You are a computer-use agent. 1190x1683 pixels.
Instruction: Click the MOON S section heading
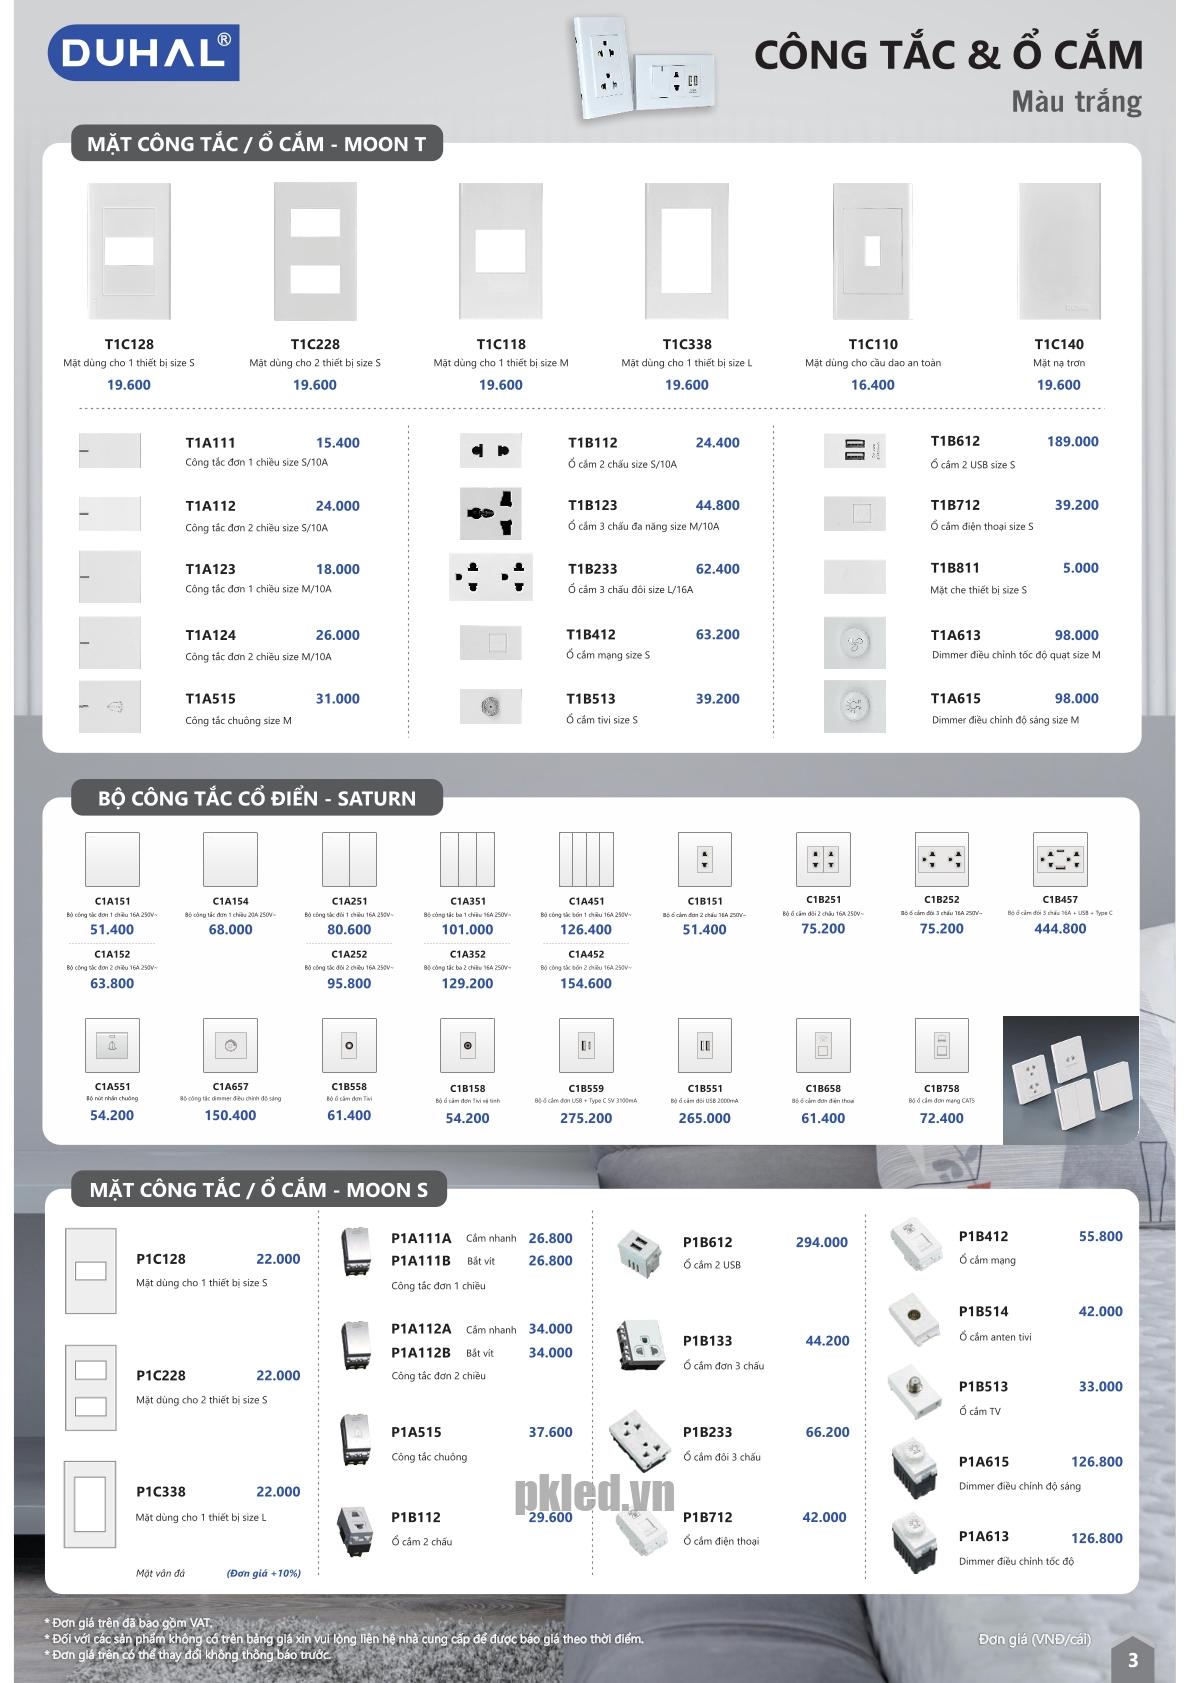pos(258,1190)
